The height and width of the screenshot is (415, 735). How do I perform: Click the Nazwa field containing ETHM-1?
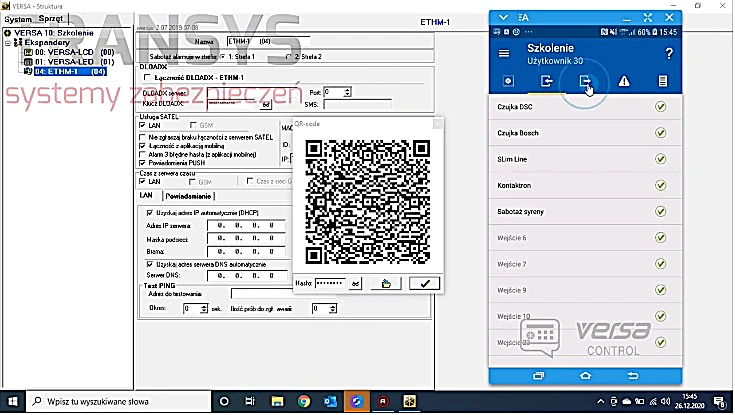click(x=268, y=41)
